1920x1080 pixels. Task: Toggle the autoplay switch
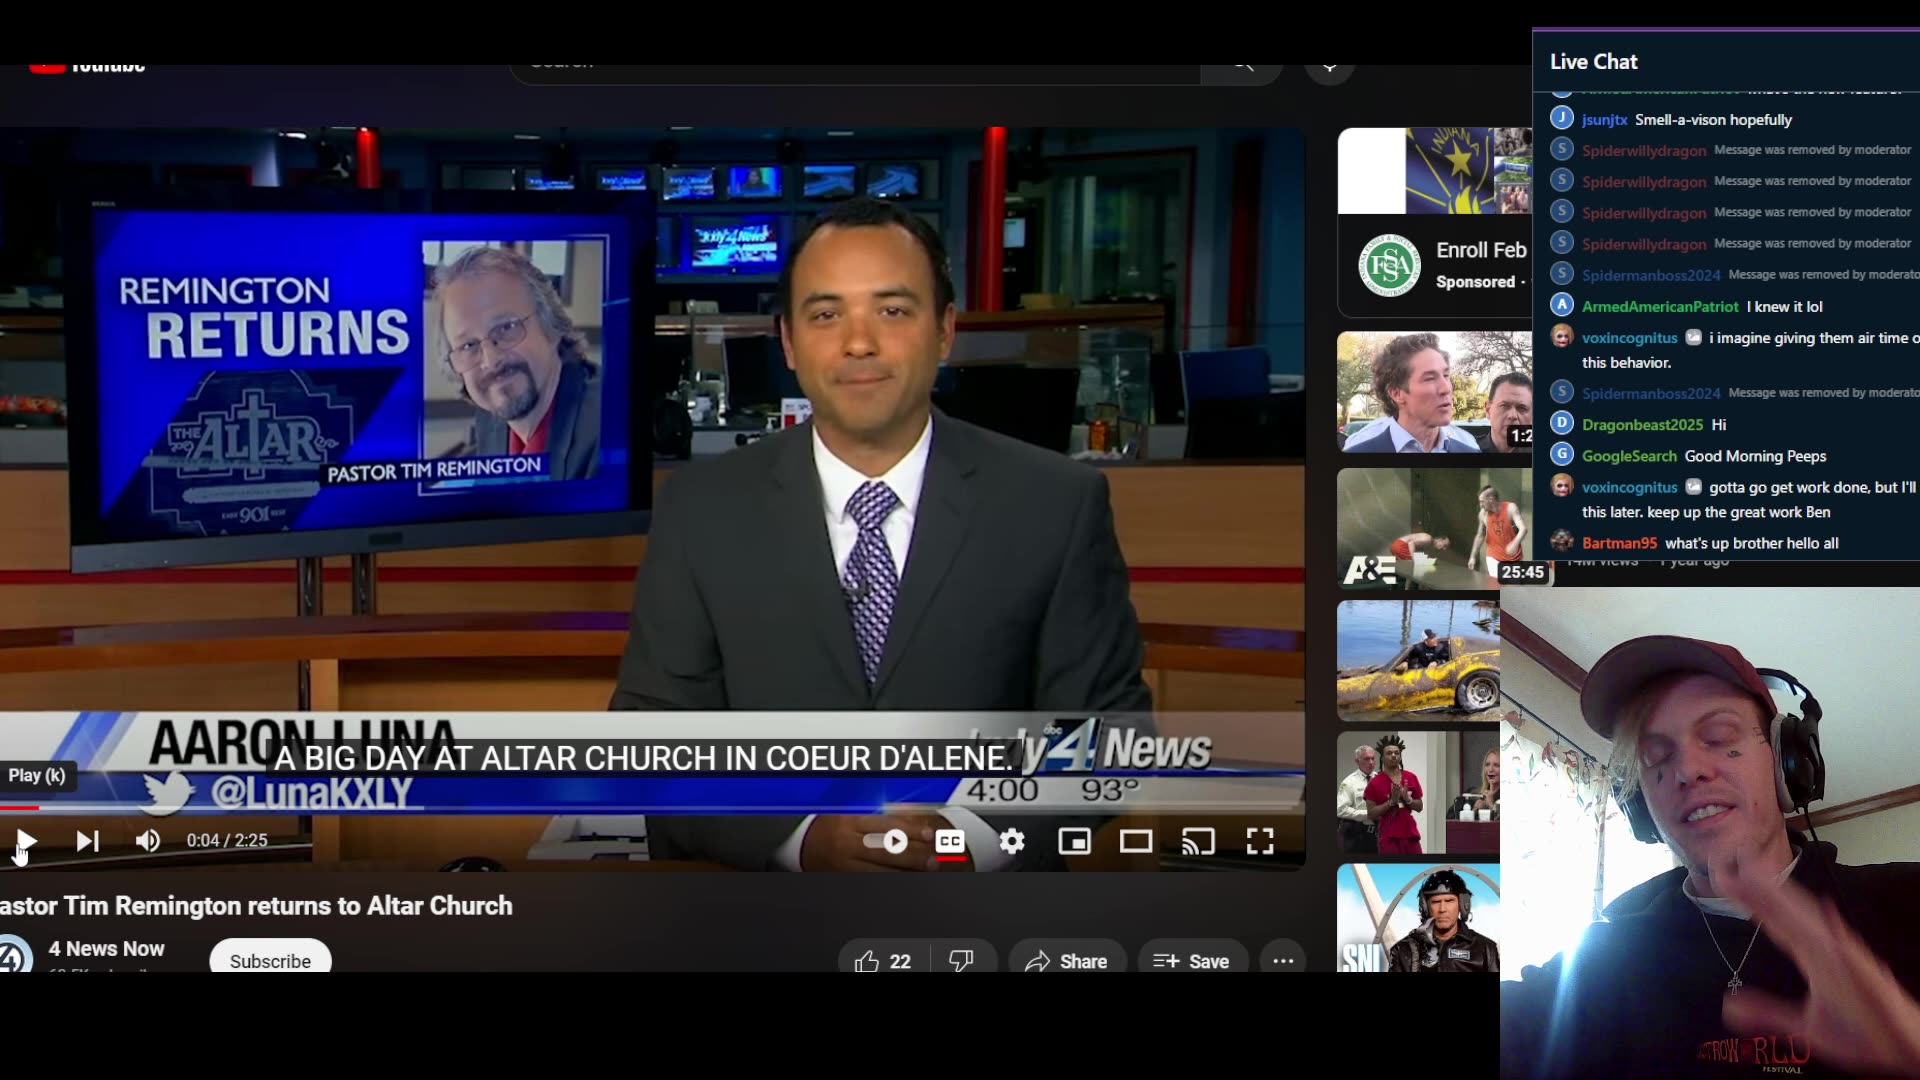(x=886, y=841)
